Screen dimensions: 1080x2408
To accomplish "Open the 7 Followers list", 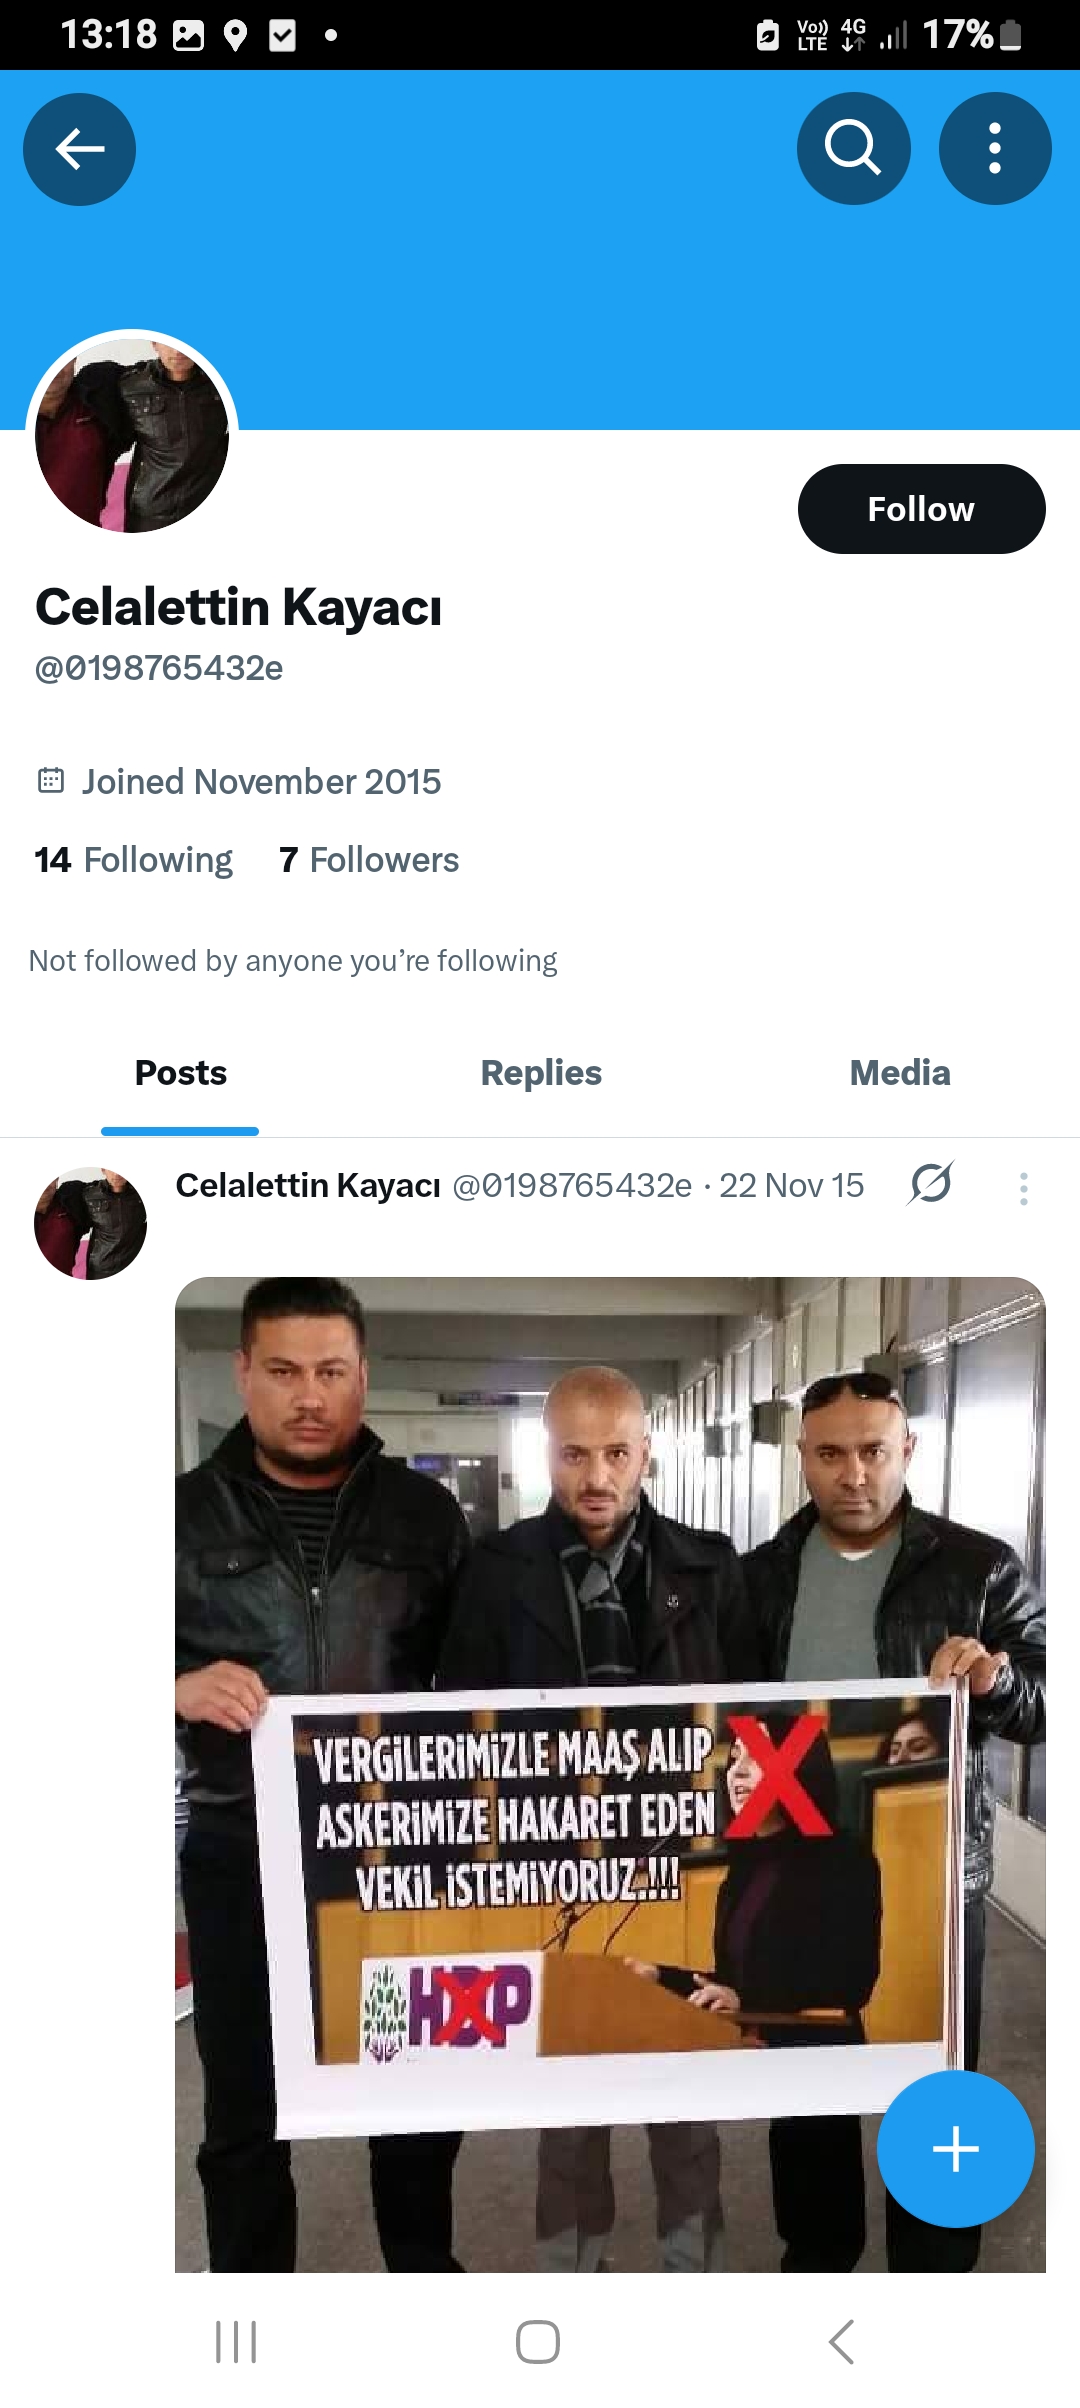I will pos(369,860).
